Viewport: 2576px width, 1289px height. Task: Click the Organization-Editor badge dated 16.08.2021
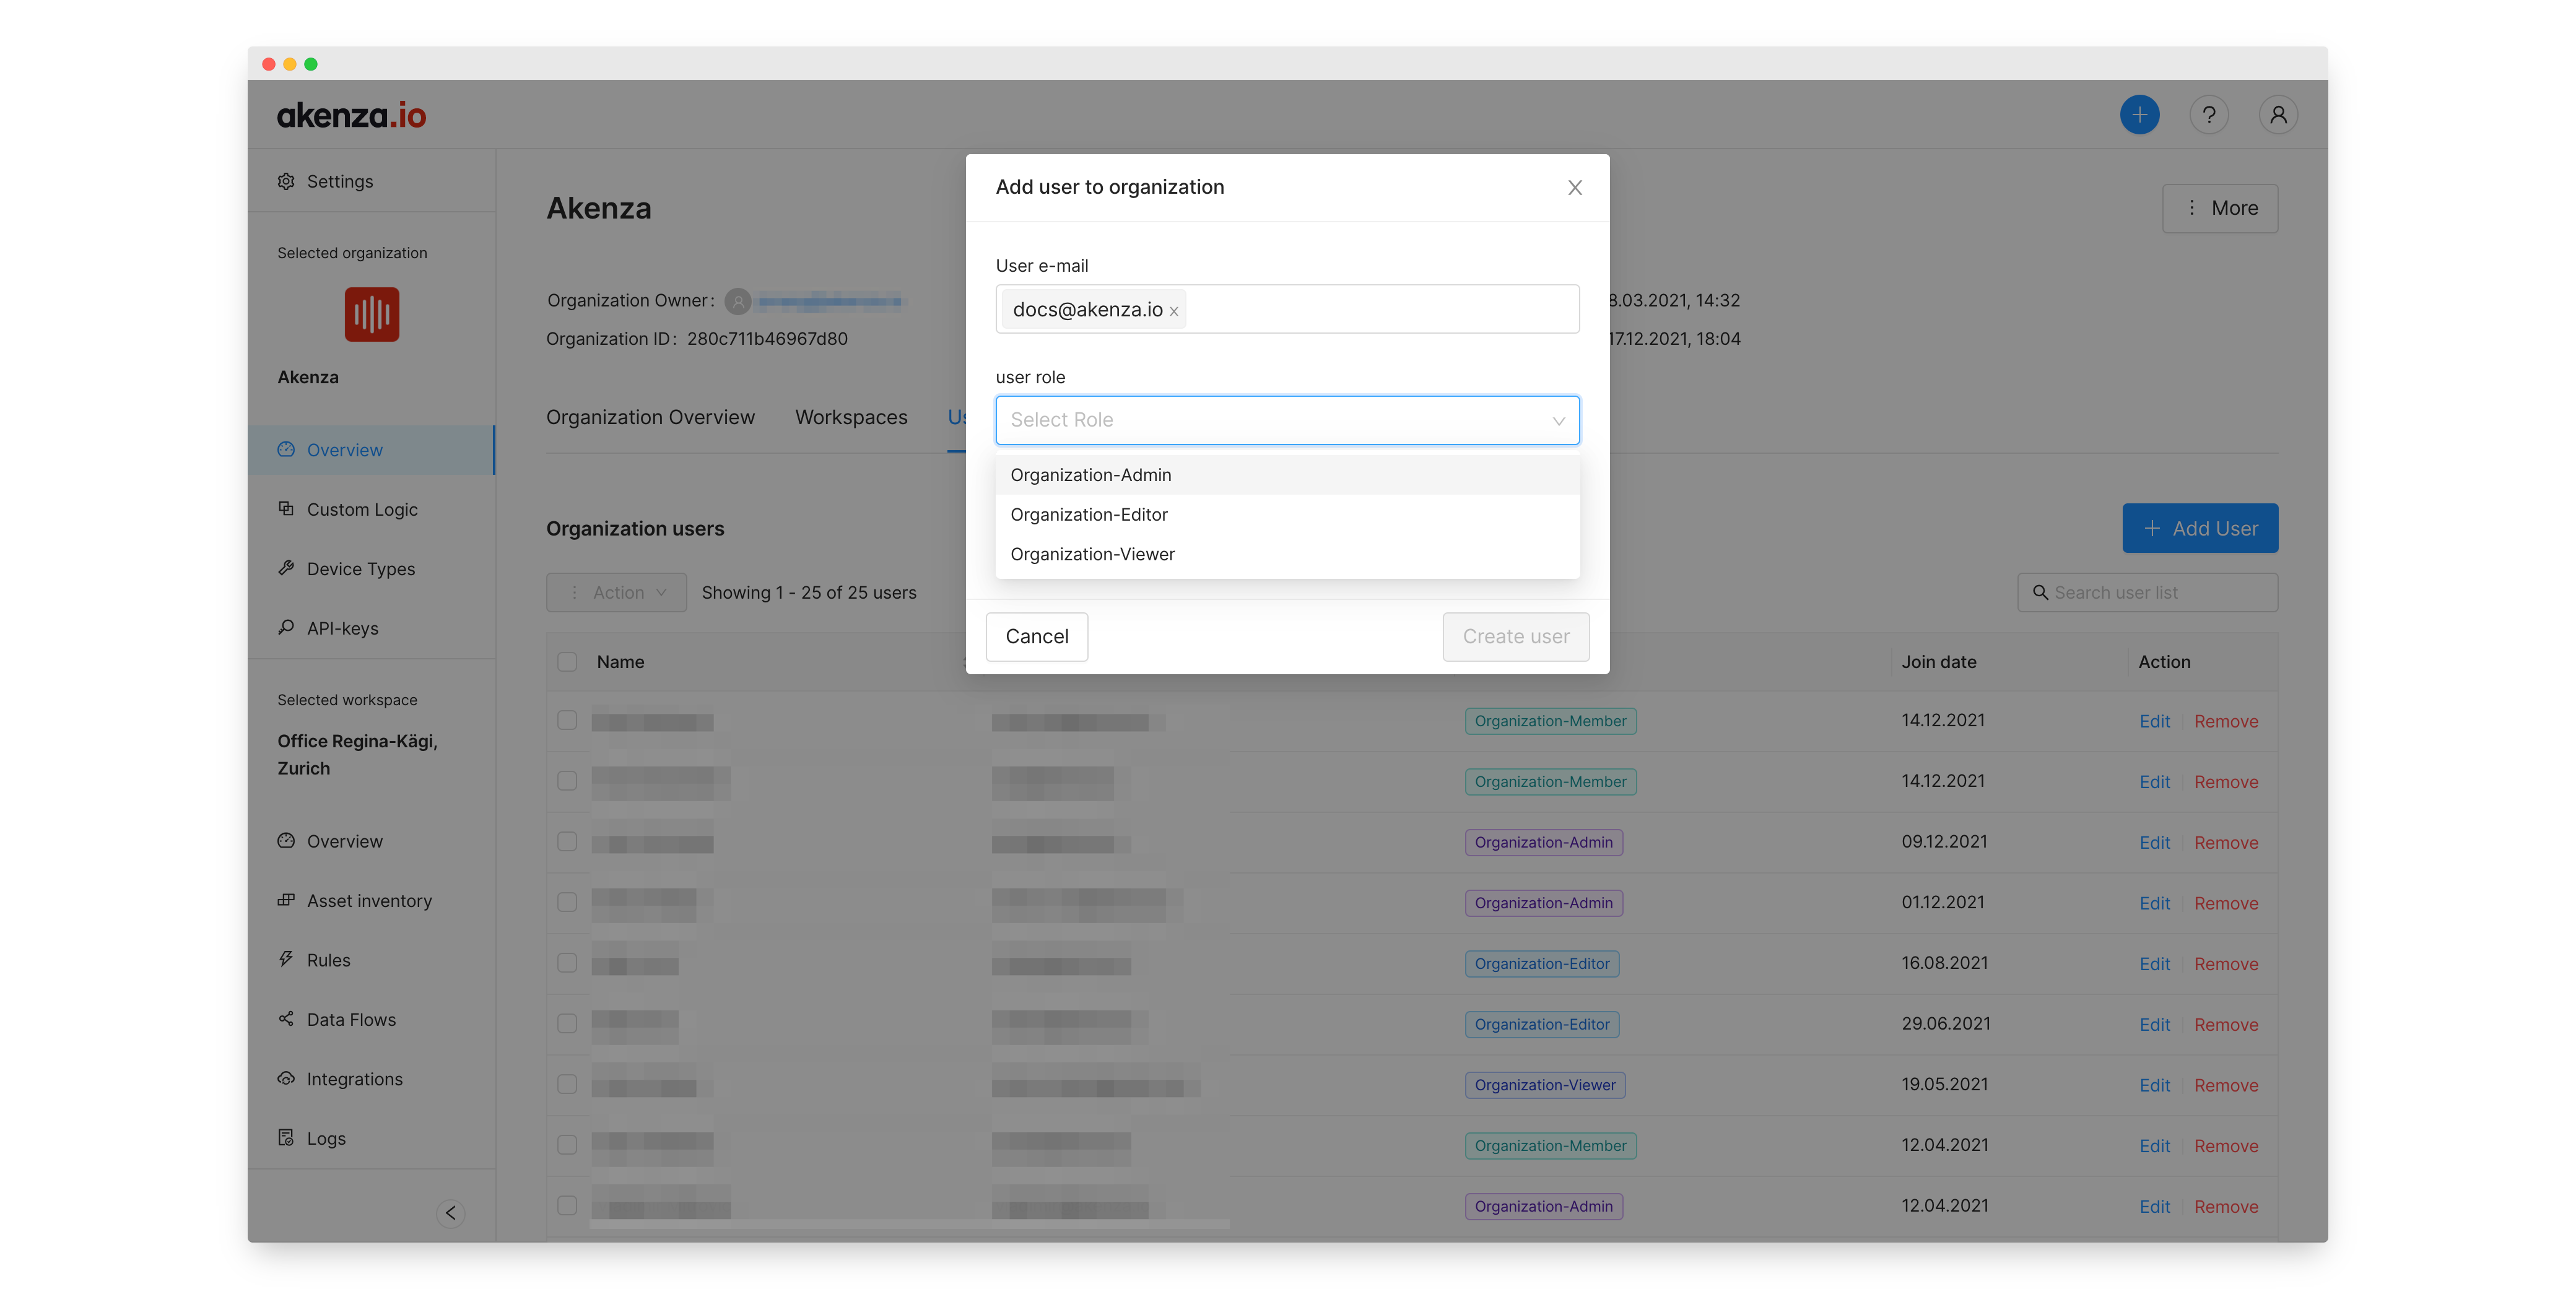click(1541, 964)
